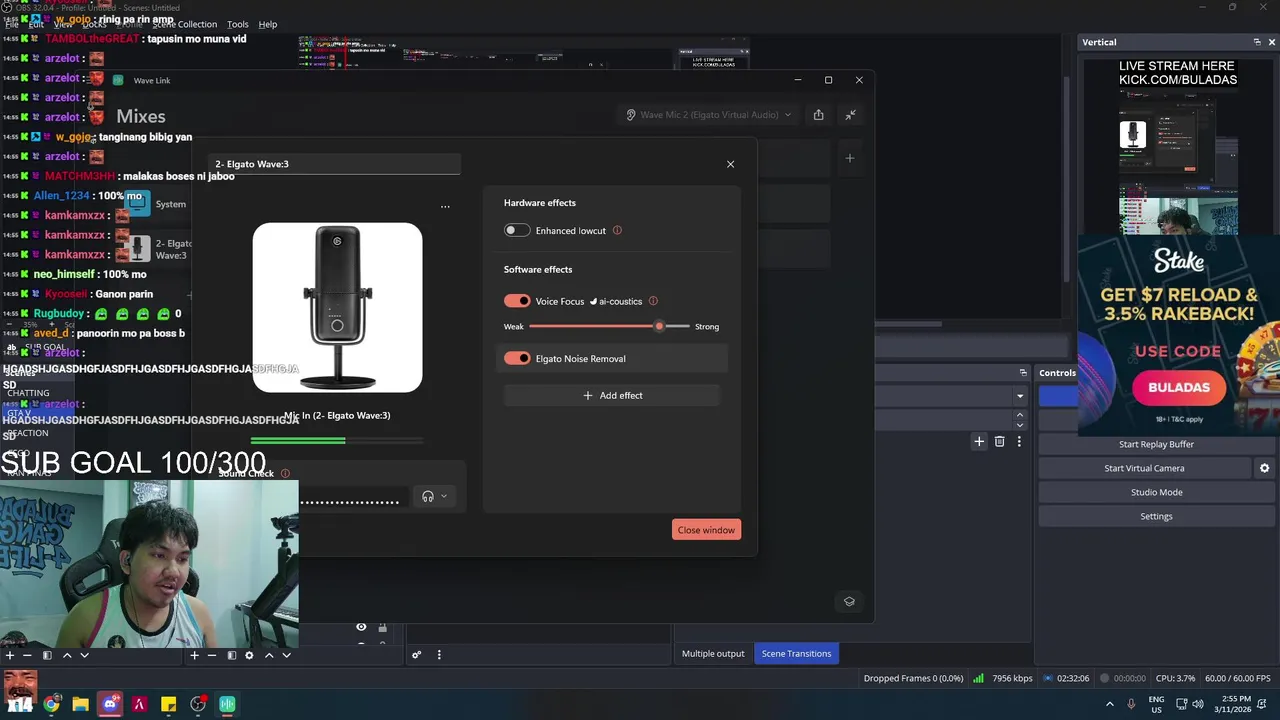Screen dimensions: 1280x720
Task: Click the headphone monitor icon
Action: click(x=428, y=497)
